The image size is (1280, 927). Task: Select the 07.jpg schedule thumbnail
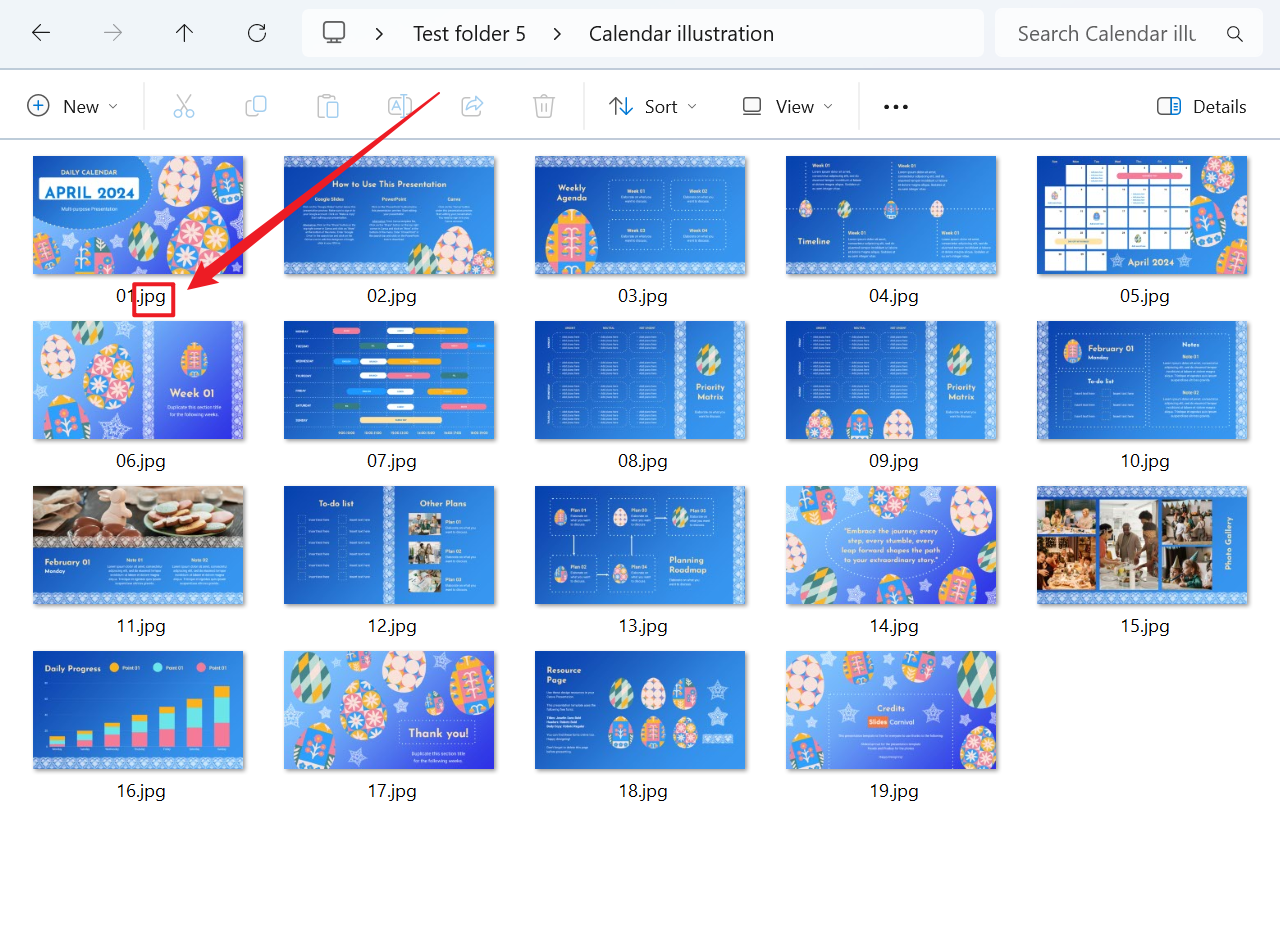tap(389, 380)
